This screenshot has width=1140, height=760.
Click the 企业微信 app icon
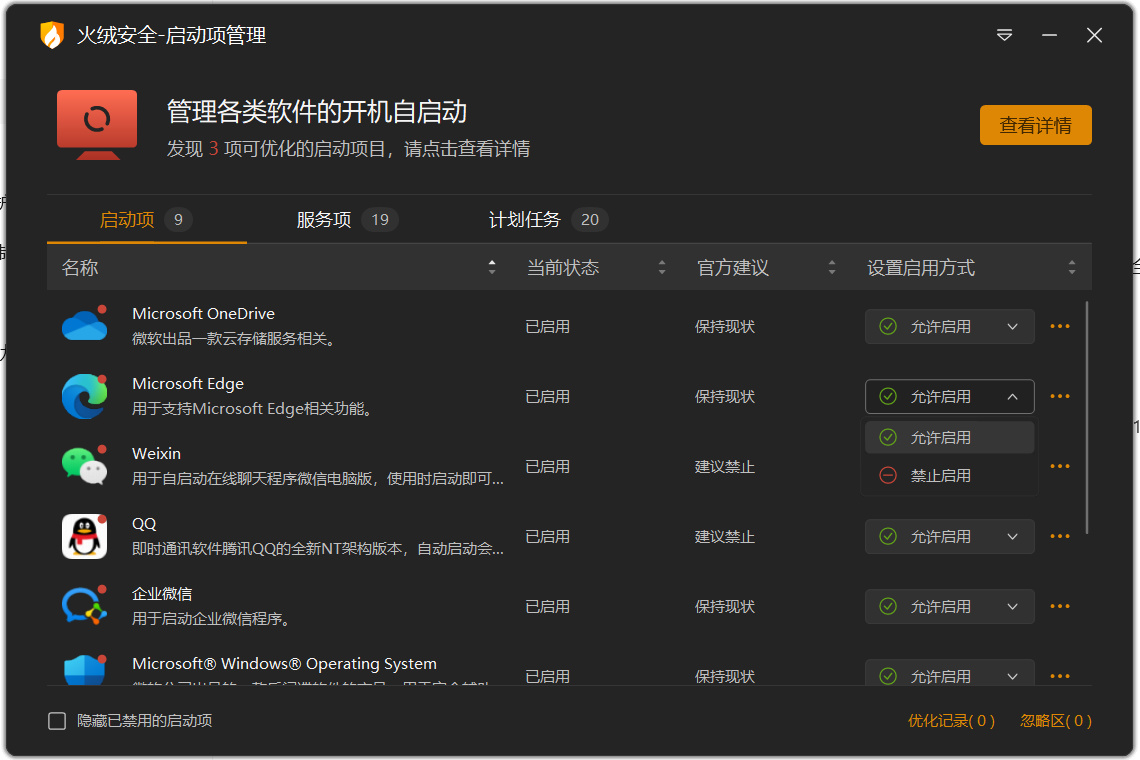(84, 606)
